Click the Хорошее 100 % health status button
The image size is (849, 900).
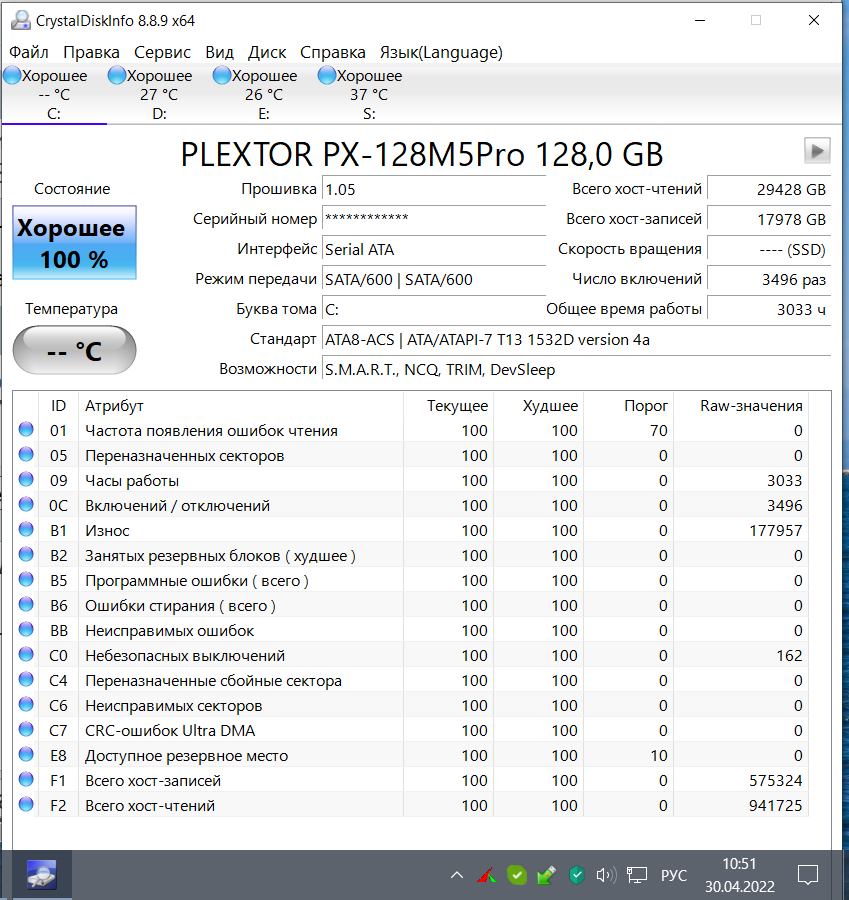coord(75,243)
